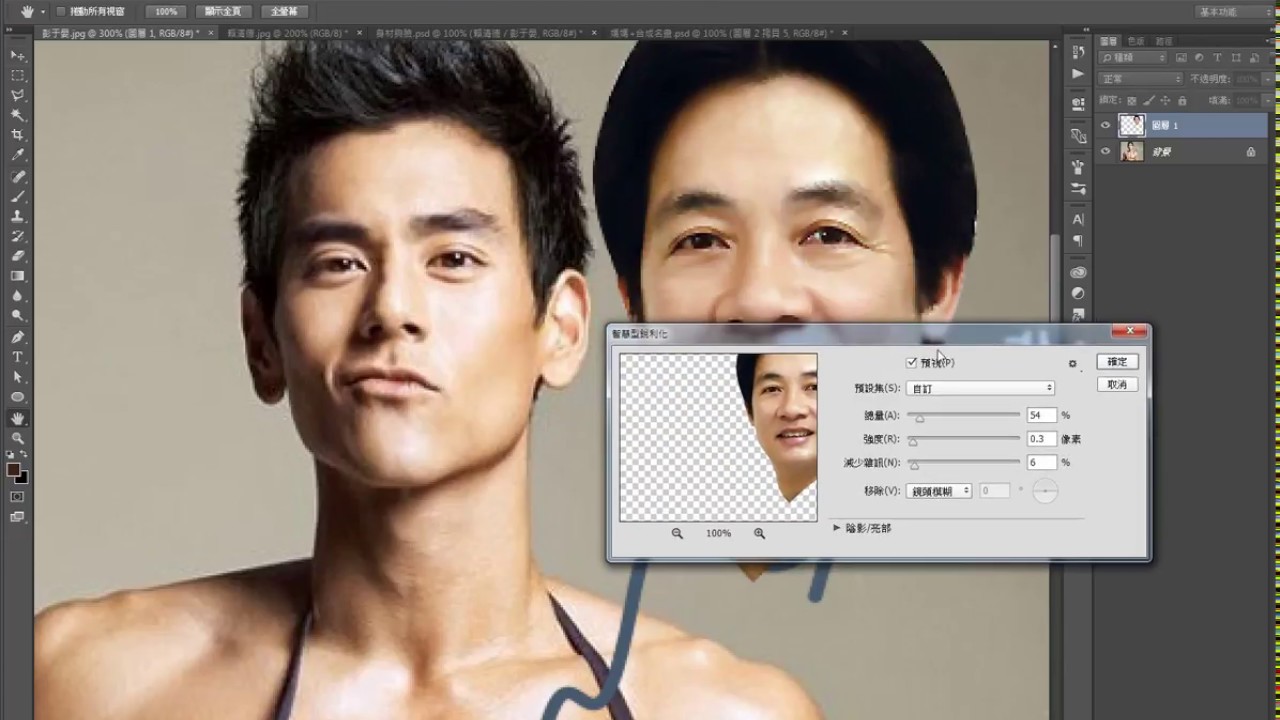Screen dimensions: 1280x720
Task: Click the 強度(R) radius slider track
Action: [963, 438]
